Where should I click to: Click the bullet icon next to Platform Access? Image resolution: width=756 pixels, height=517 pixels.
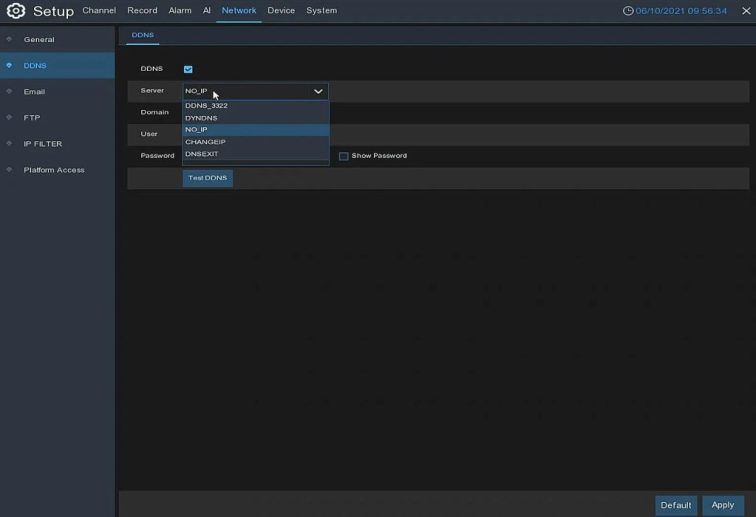pos(9,169)
